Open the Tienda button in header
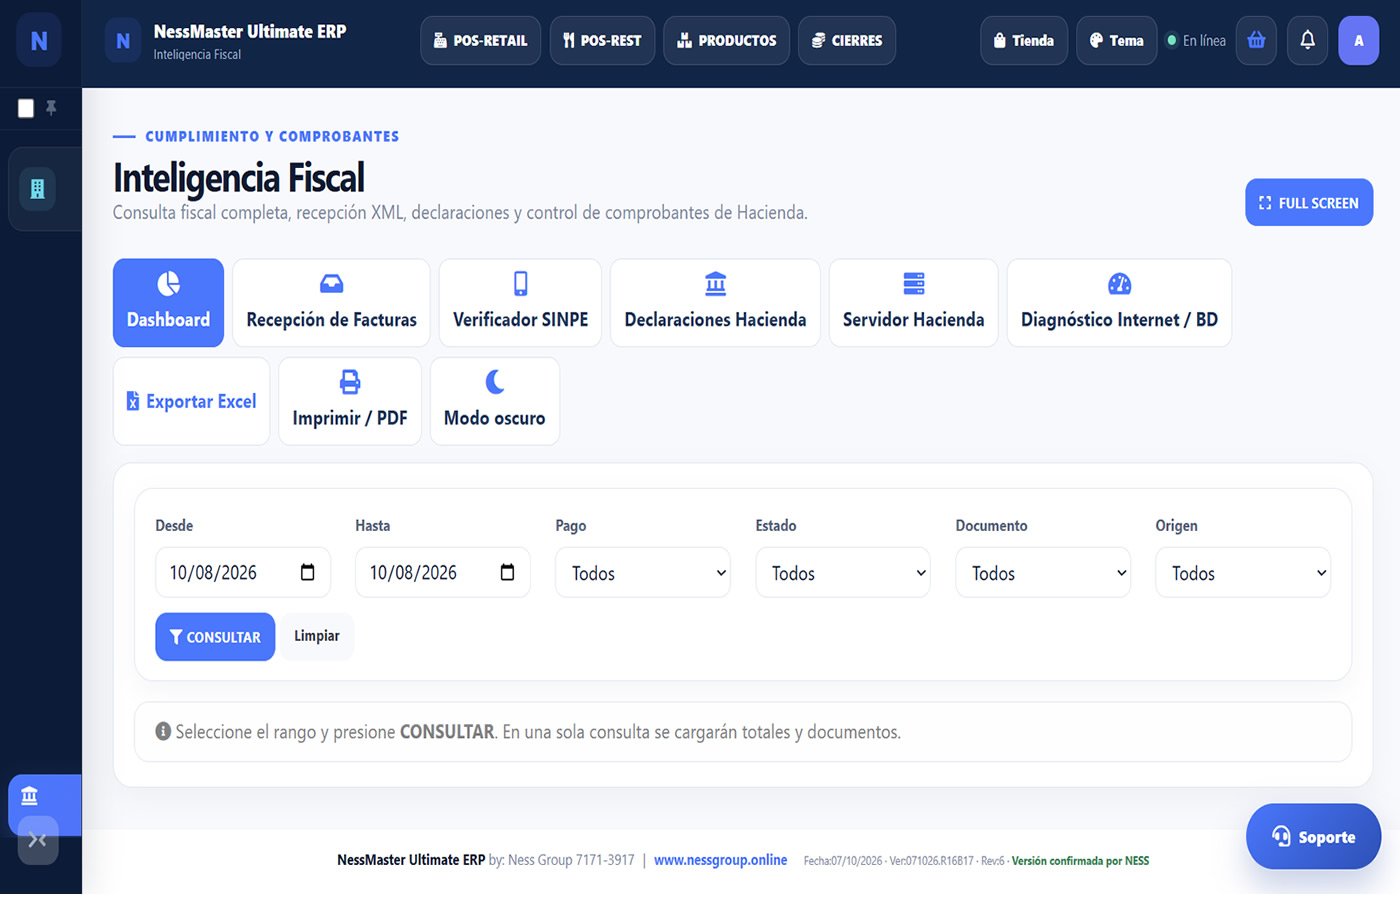The image size is (1400, 900). [x=1024, y=41]
